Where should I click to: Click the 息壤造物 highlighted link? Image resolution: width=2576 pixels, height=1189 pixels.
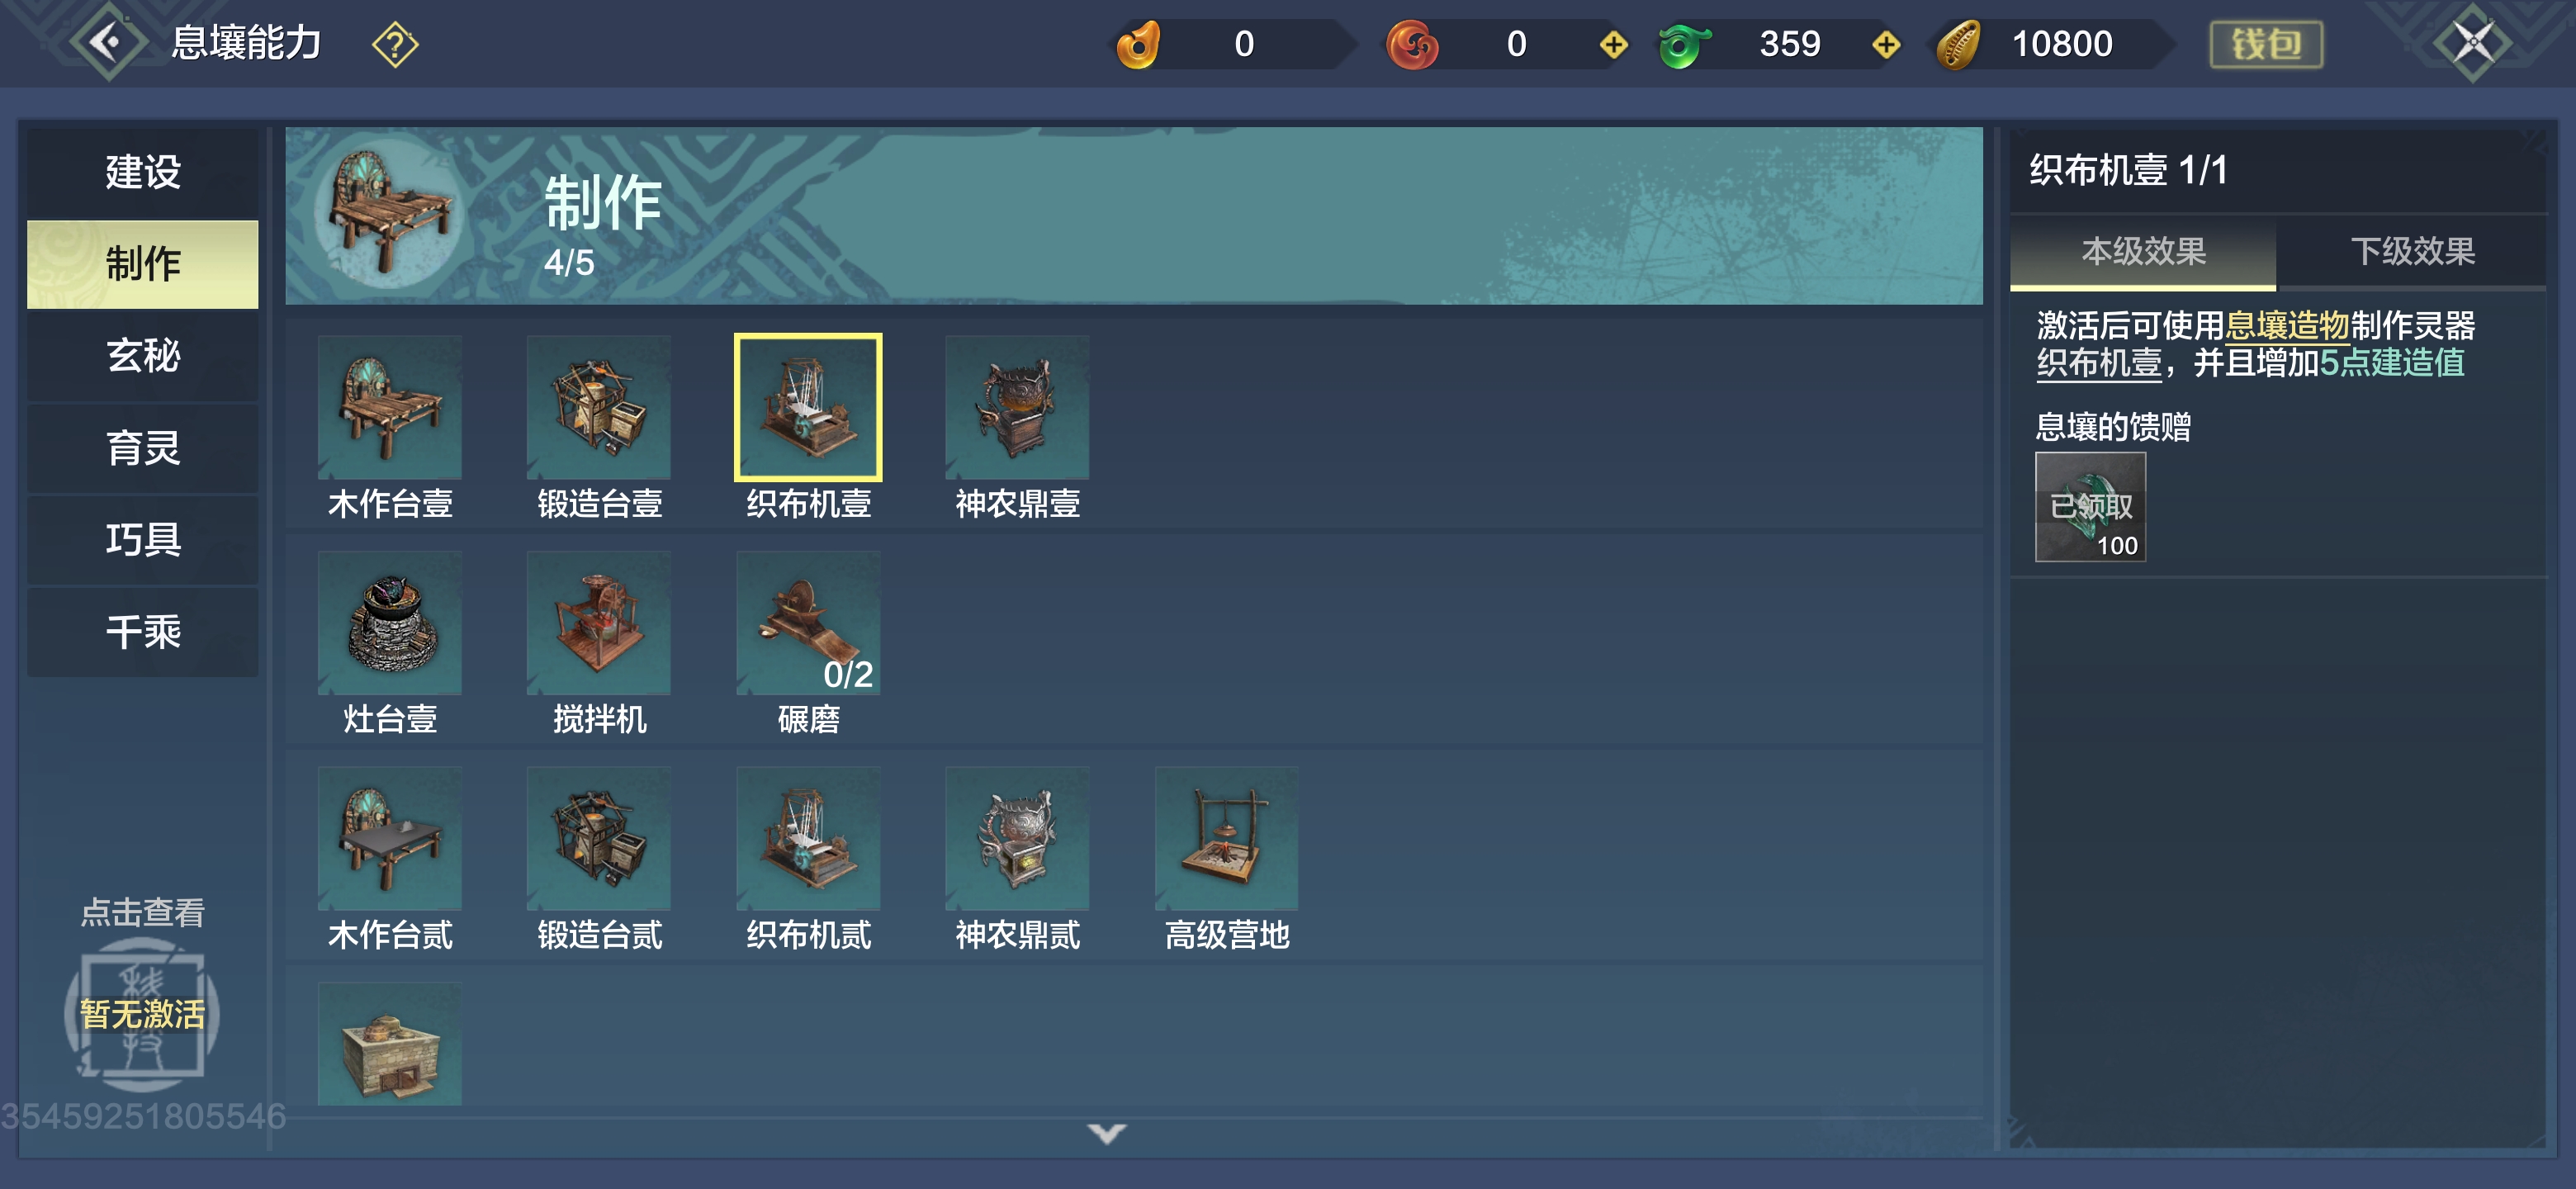pos(2287,325)
